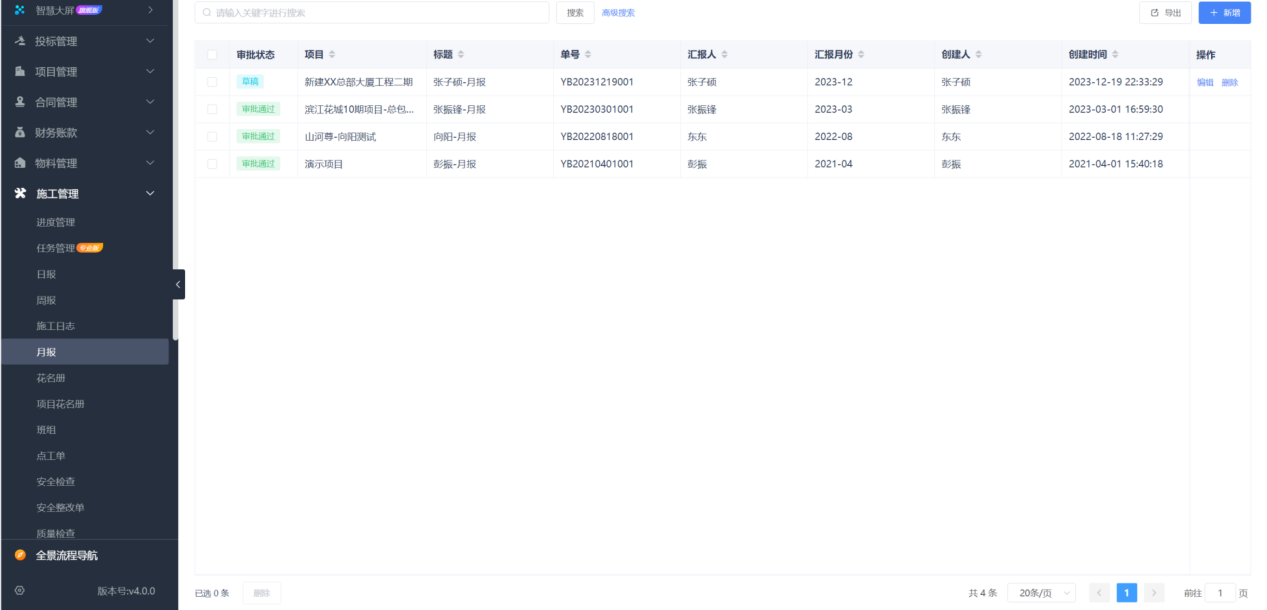Open the 20条/页 page size dropdown

1041,593
